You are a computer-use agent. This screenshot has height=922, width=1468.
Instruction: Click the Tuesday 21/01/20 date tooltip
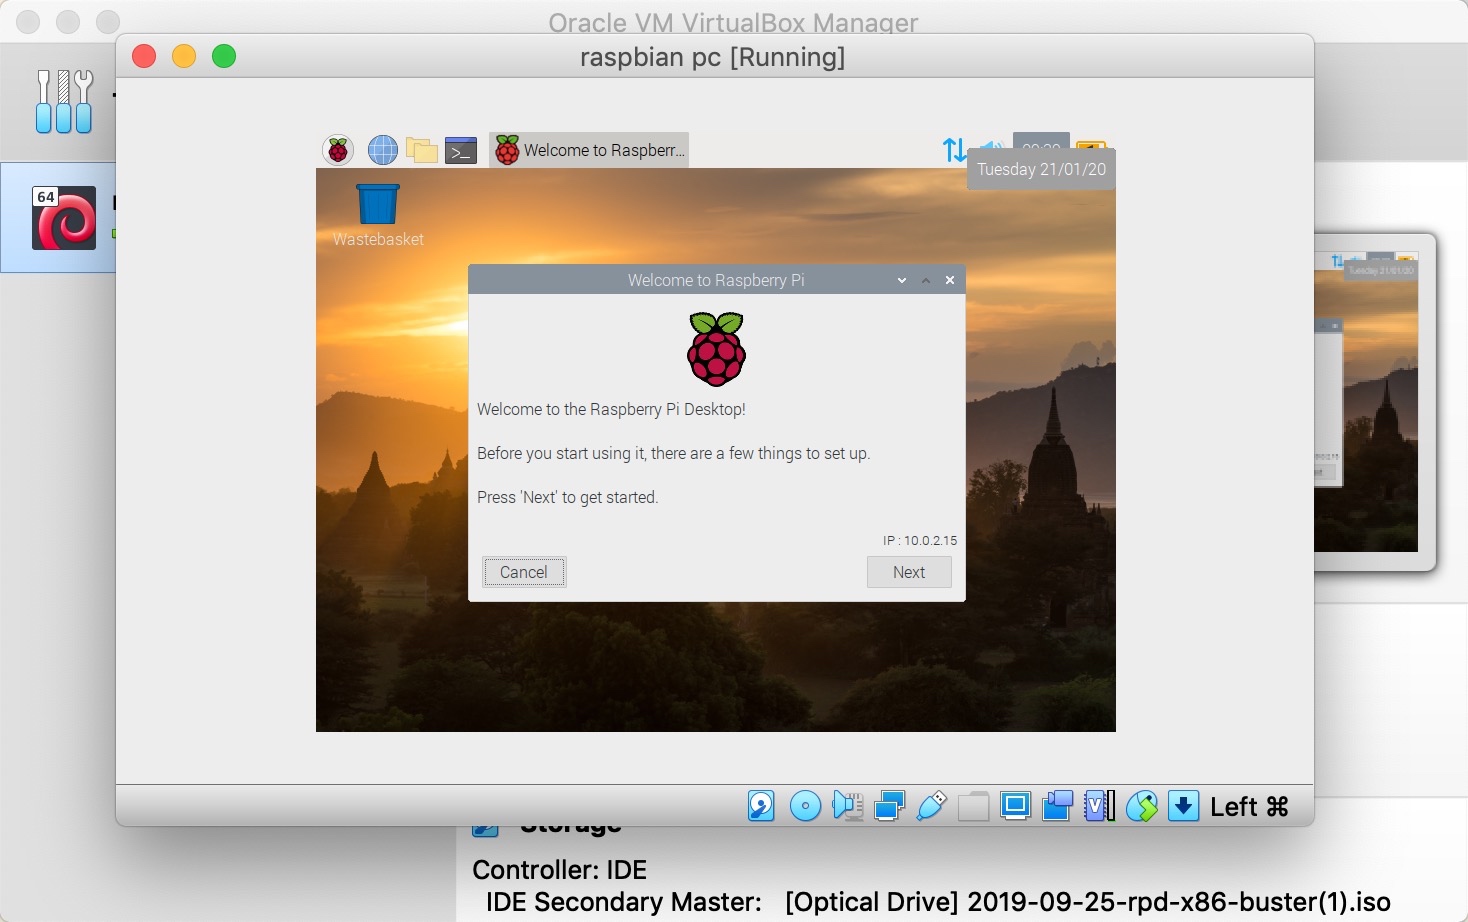(1041, 169)
